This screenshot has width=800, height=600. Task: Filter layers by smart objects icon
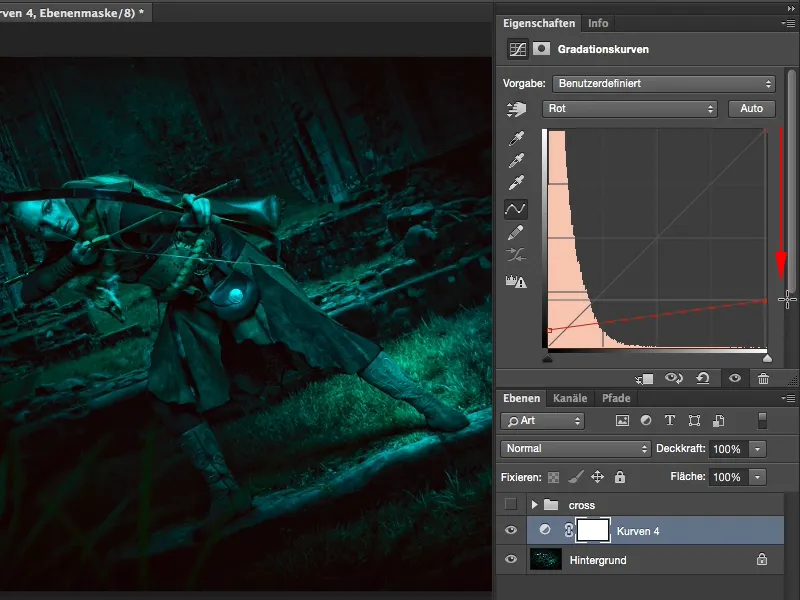click(718, 420)
